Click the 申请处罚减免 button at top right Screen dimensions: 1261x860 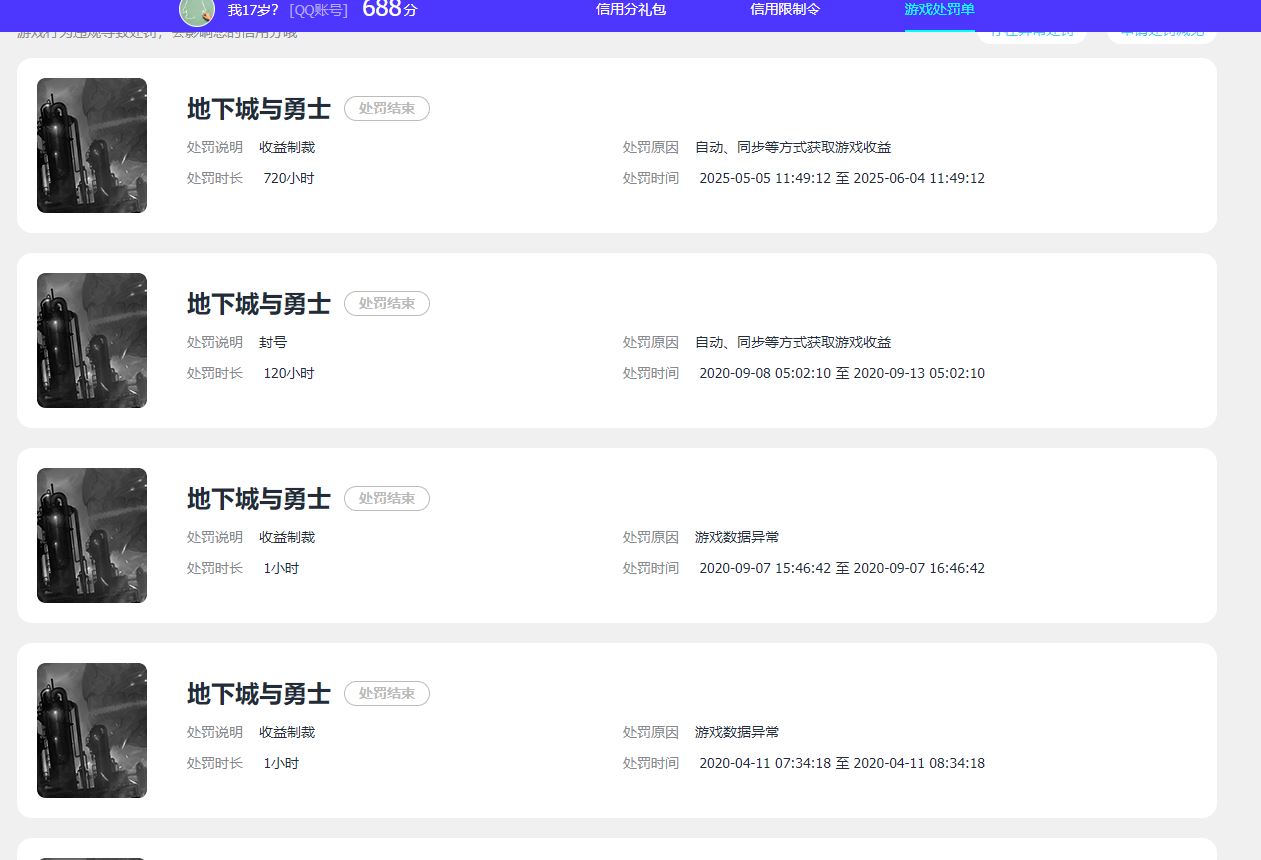click(x=1161, y=31)
